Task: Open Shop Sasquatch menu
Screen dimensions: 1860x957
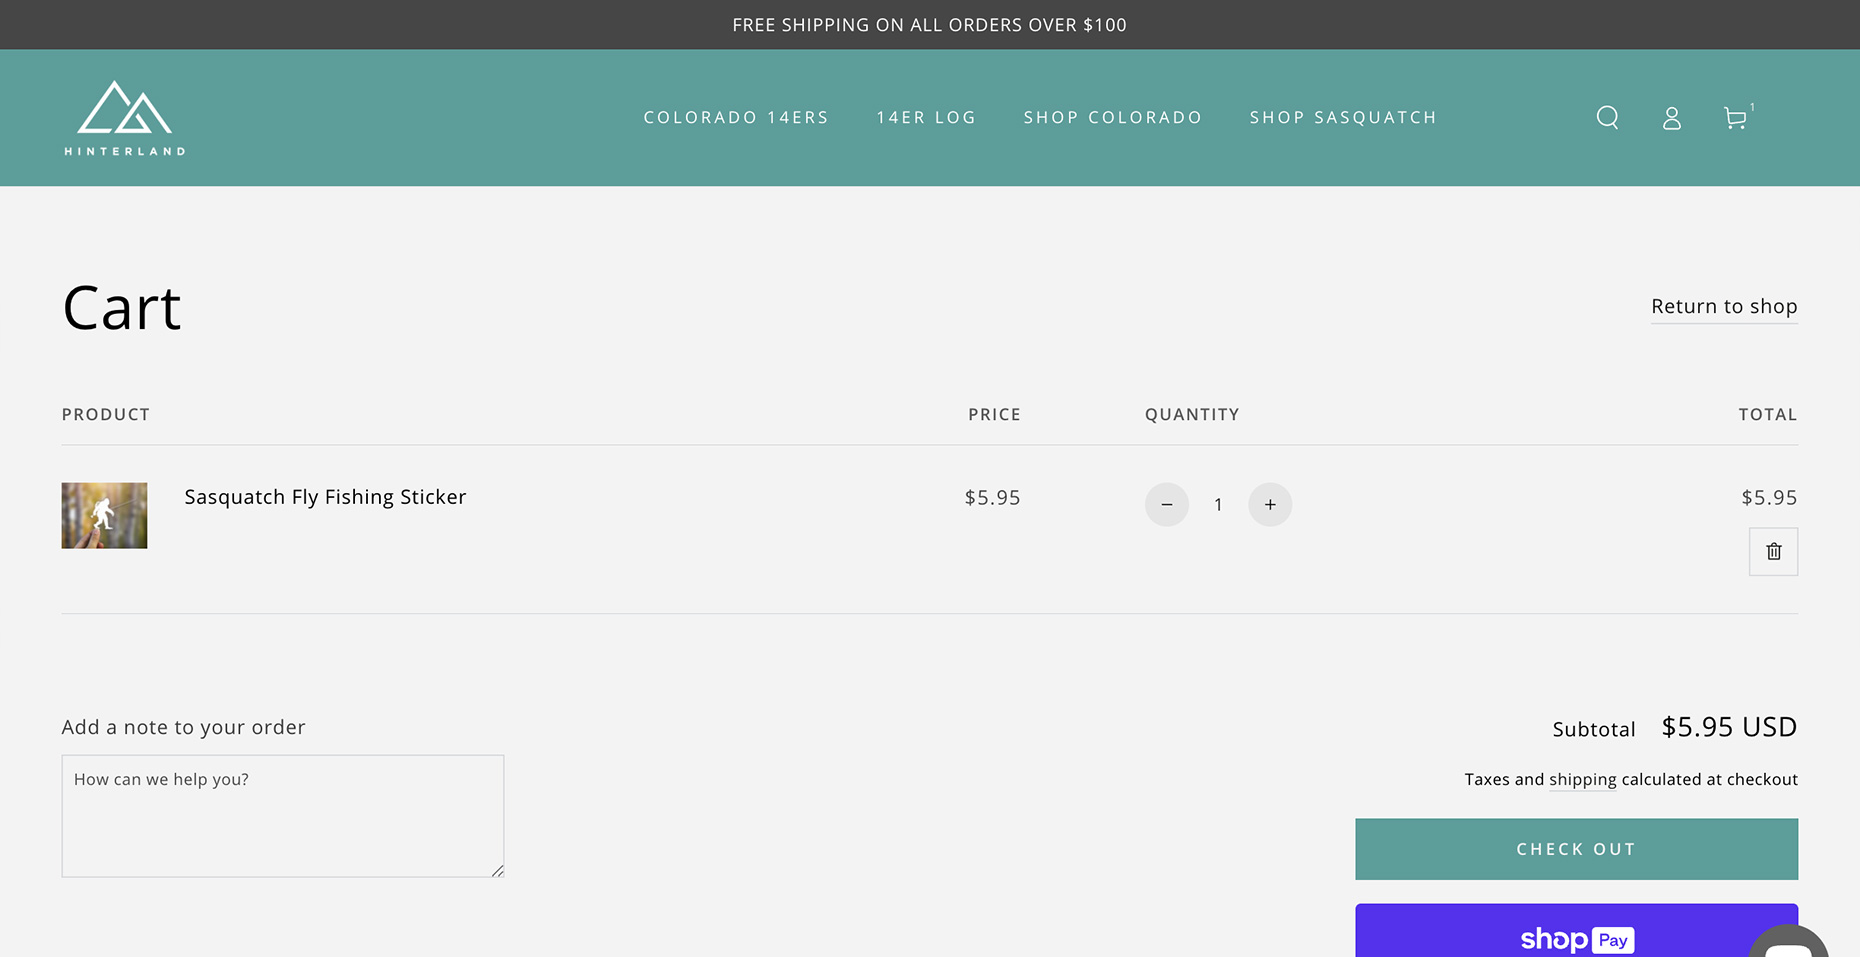Action: click(1343, 117)
